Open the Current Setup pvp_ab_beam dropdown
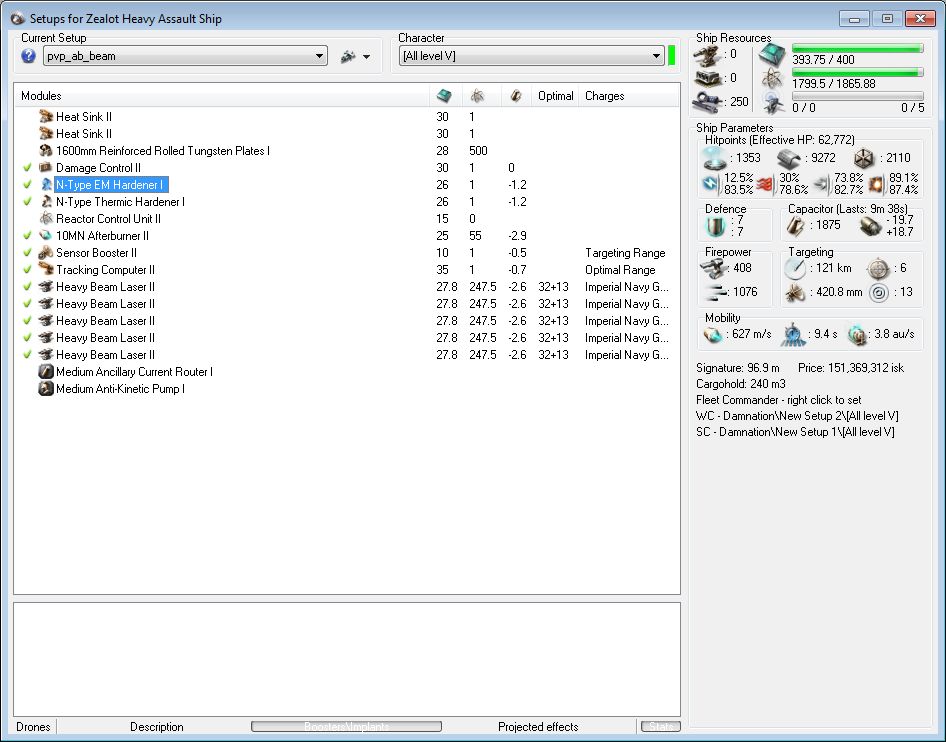 (185, 56)
